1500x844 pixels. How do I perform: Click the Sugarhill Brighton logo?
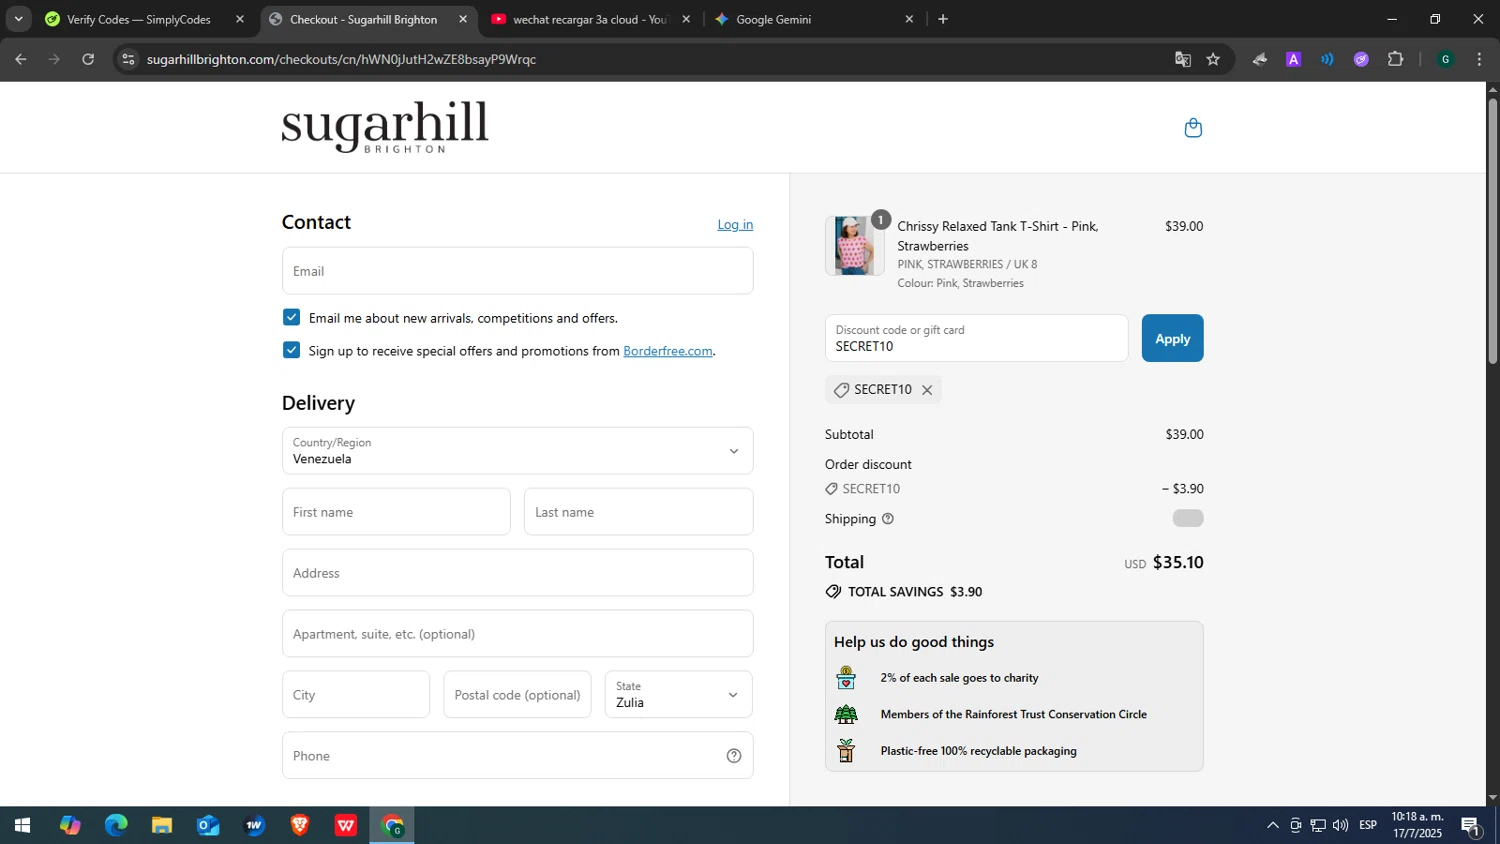[385, 127]
